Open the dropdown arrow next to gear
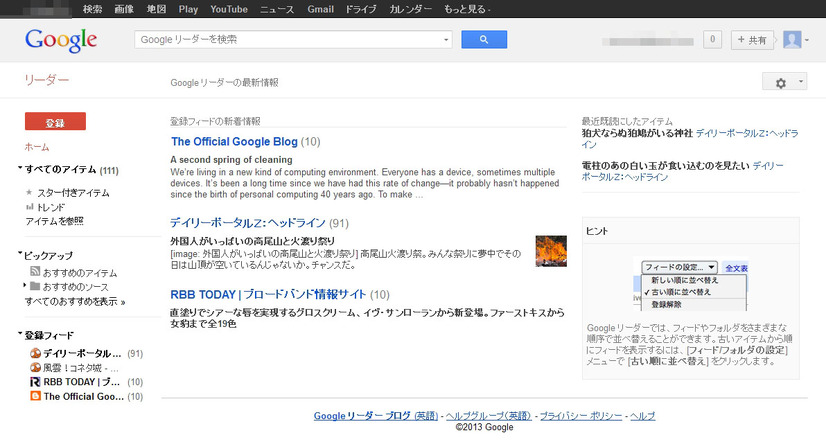The image size is (826, 442). (x=801, y=81)
